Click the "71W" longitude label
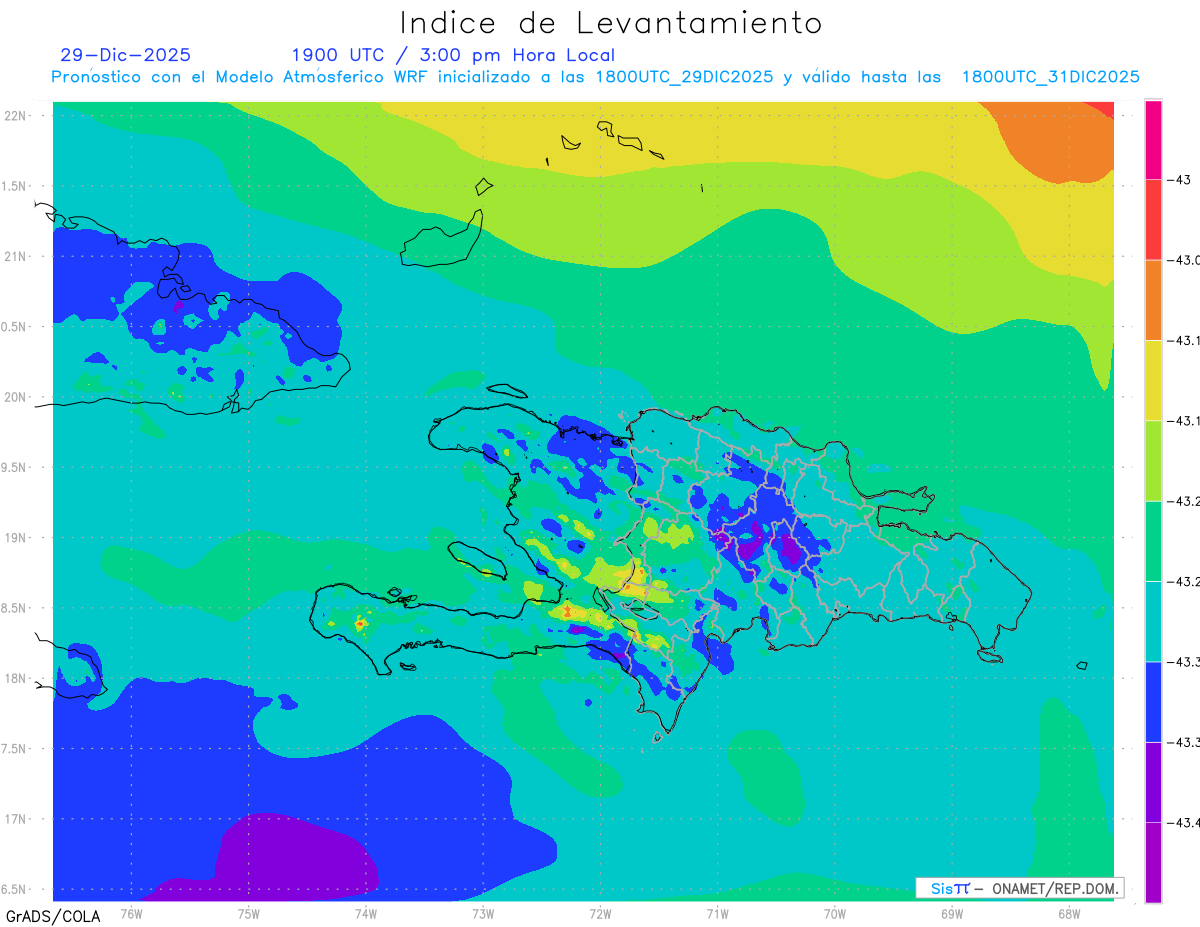This screenshot has width=1200, height=927. pos(717,913)
